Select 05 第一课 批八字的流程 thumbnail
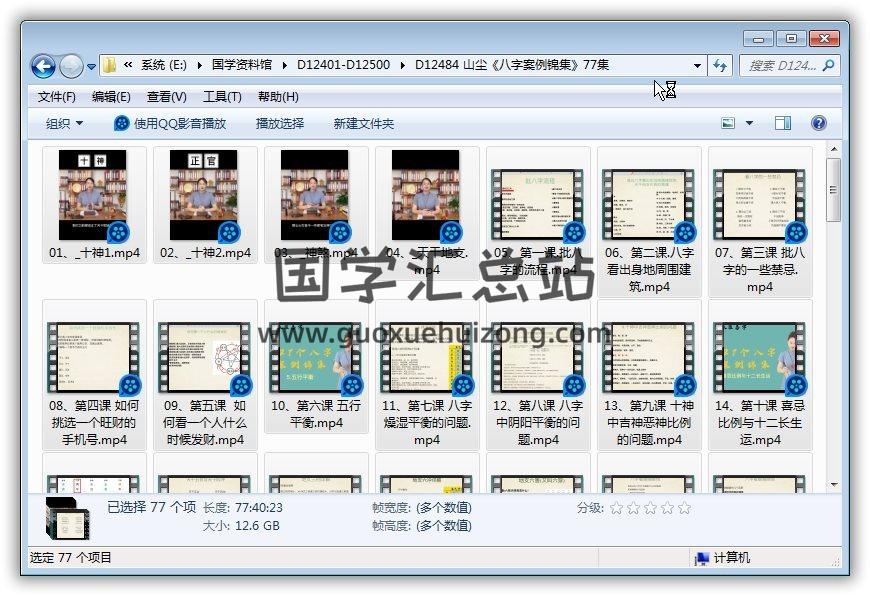 (538, 205)
